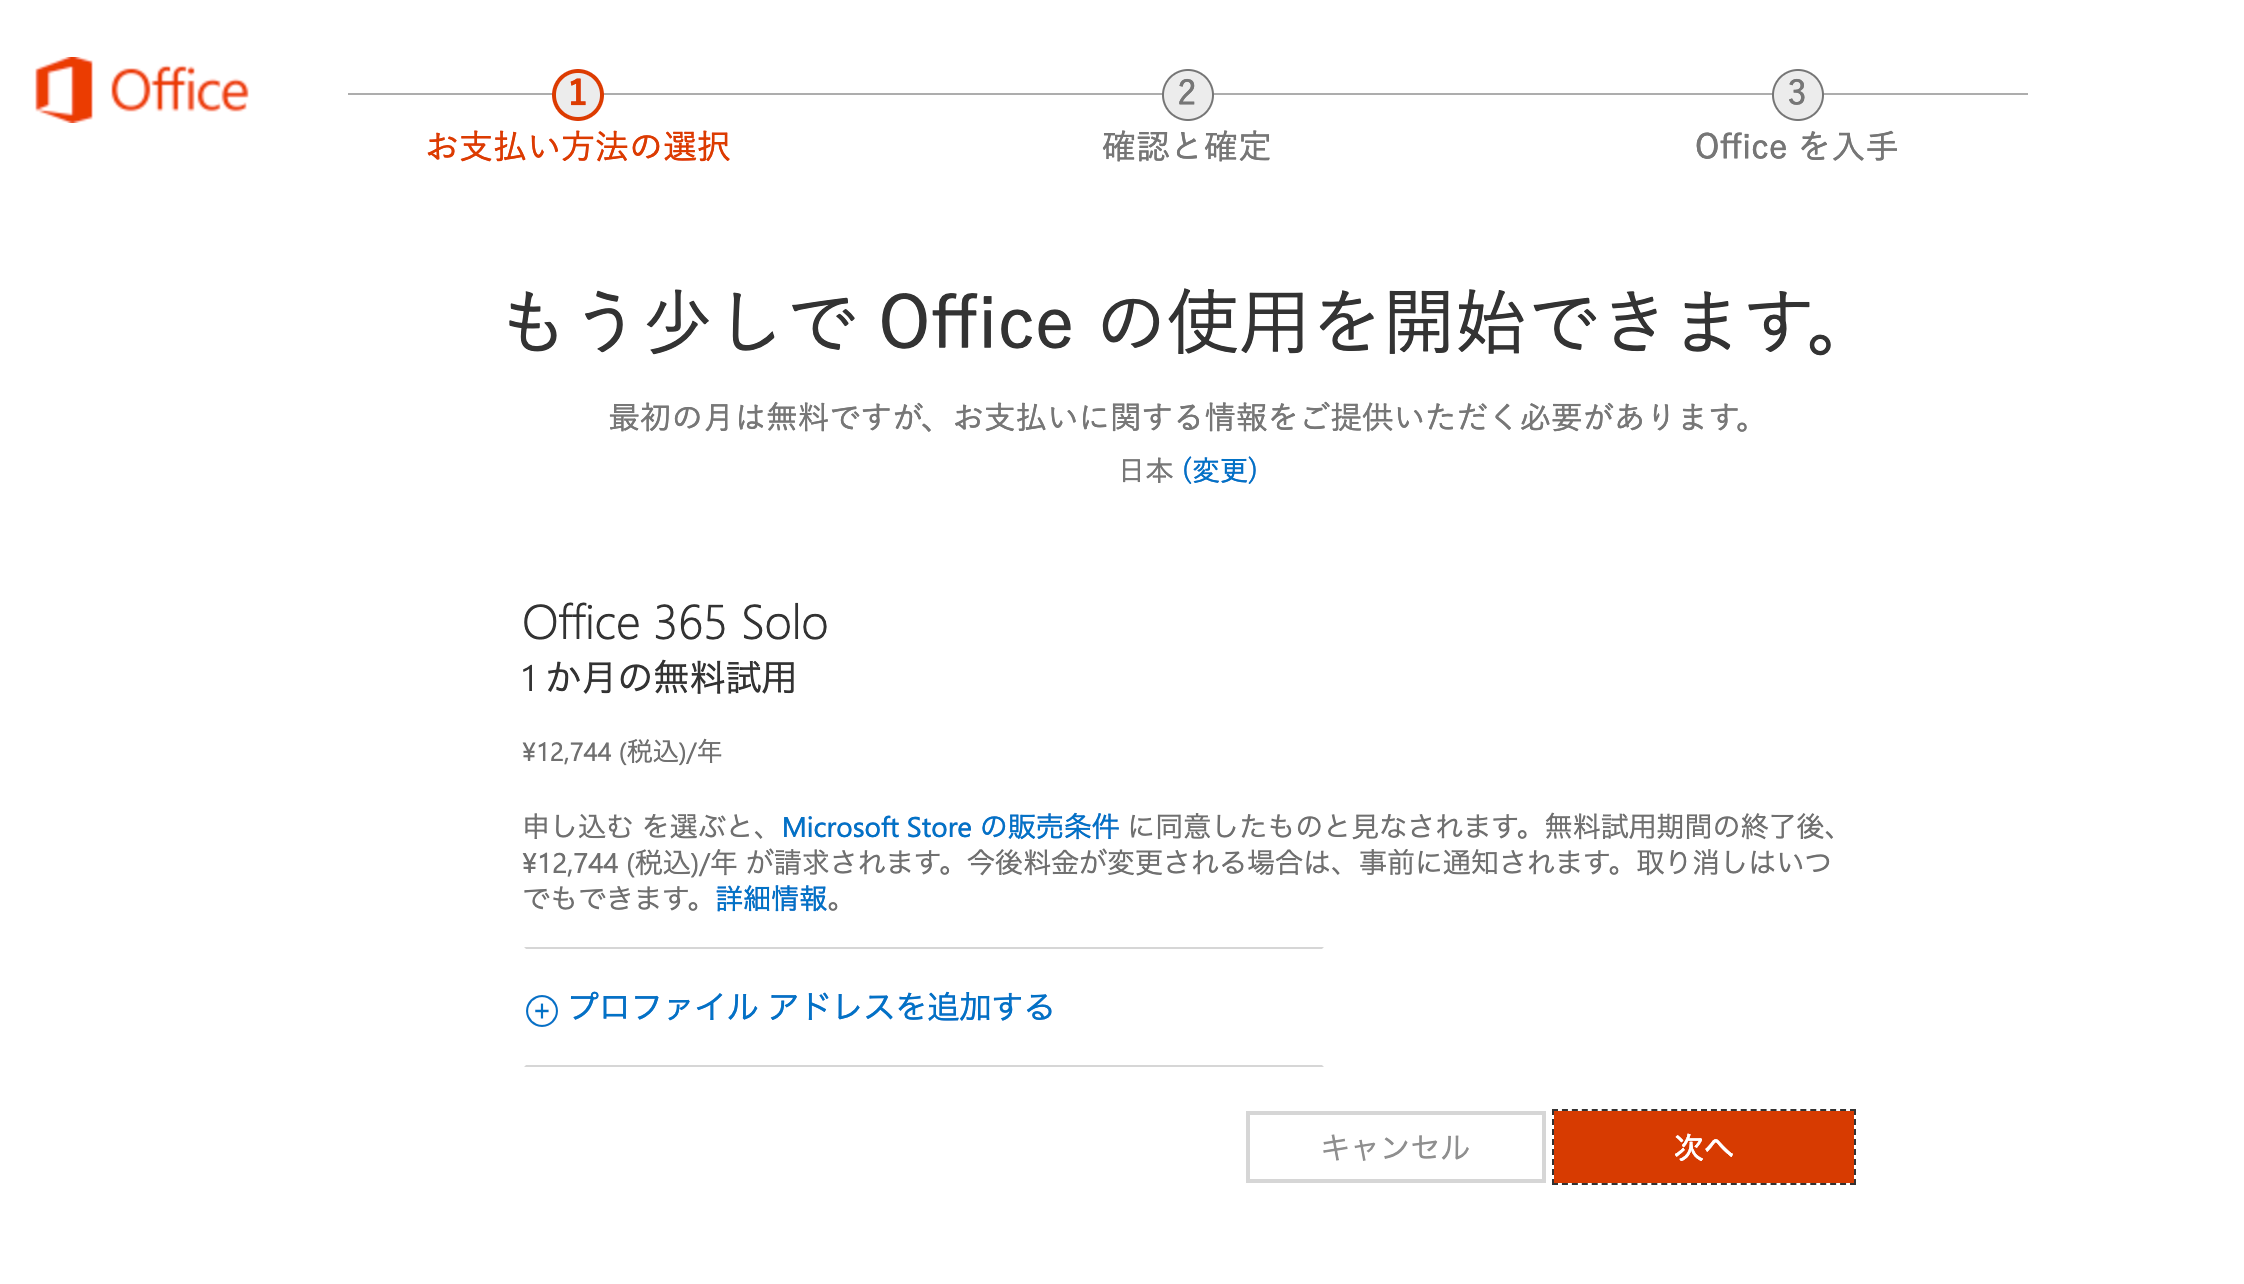Click the Office 365 Solo product title
This screenshot has height=1284, width=2244.
coord(675,623)
